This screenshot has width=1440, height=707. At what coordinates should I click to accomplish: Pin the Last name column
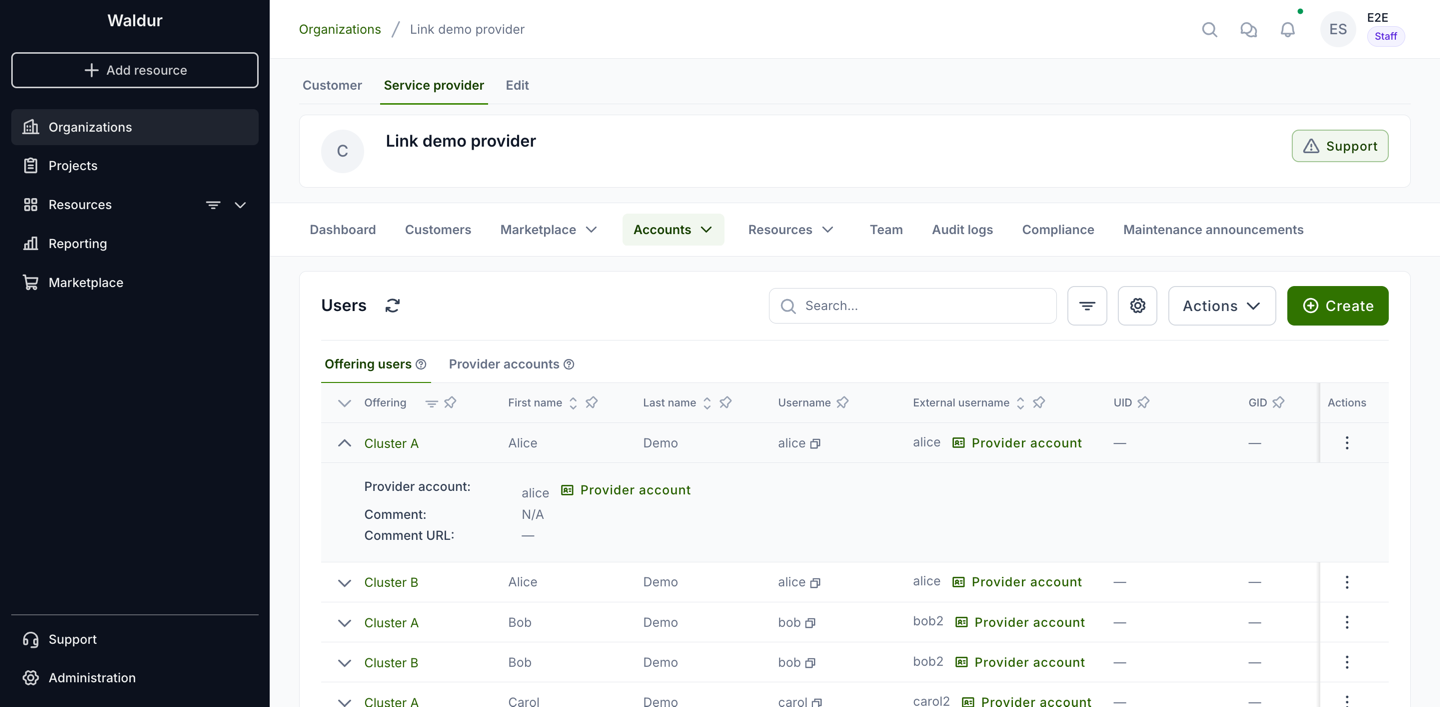(x=726, y=403)
